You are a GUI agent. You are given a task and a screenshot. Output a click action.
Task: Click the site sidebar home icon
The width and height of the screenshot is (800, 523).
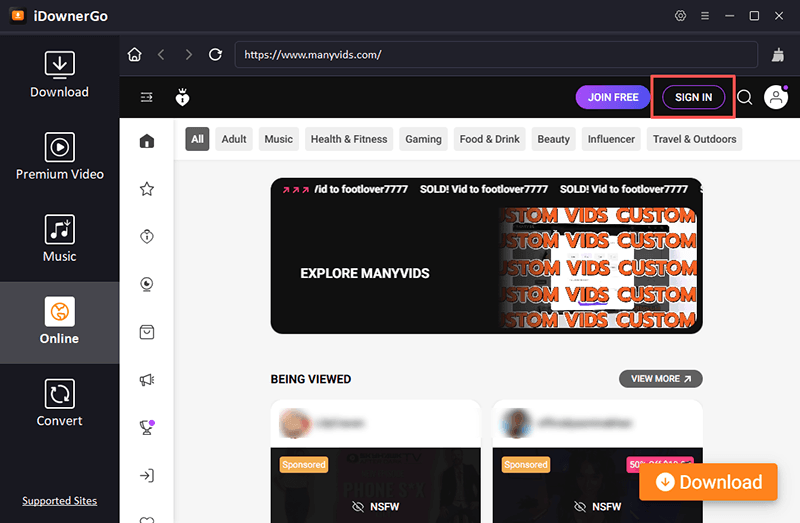click(x=147, y=141)
